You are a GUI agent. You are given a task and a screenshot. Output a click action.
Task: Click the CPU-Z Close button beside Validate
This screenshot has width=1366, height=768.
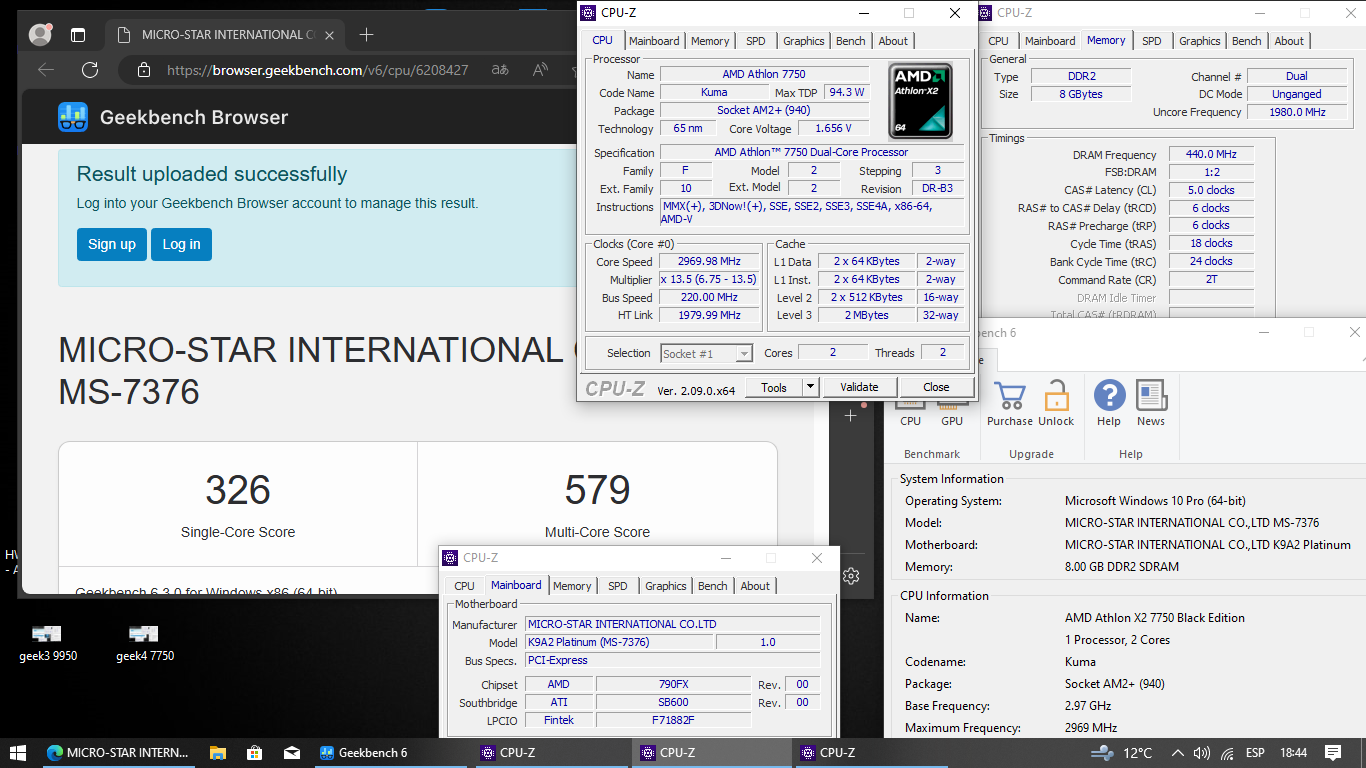tap(936, 387)
